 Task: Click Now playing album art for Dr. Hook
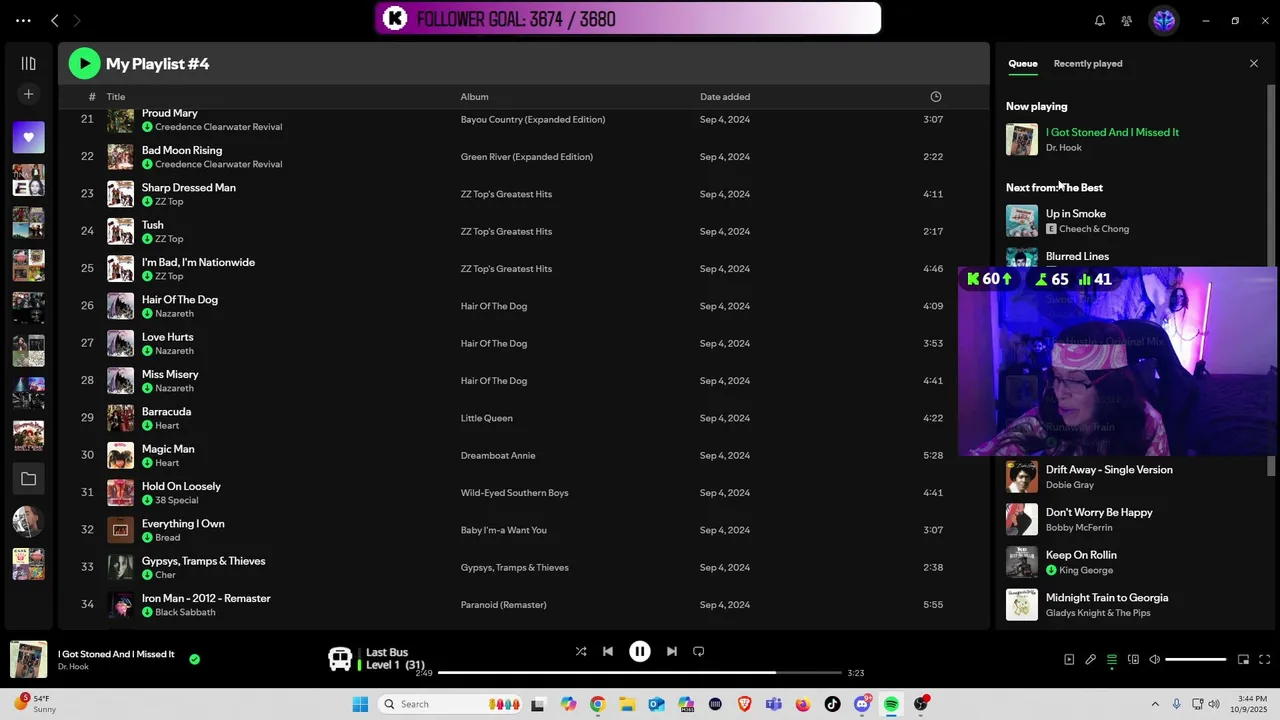(x=1022, y=139)
